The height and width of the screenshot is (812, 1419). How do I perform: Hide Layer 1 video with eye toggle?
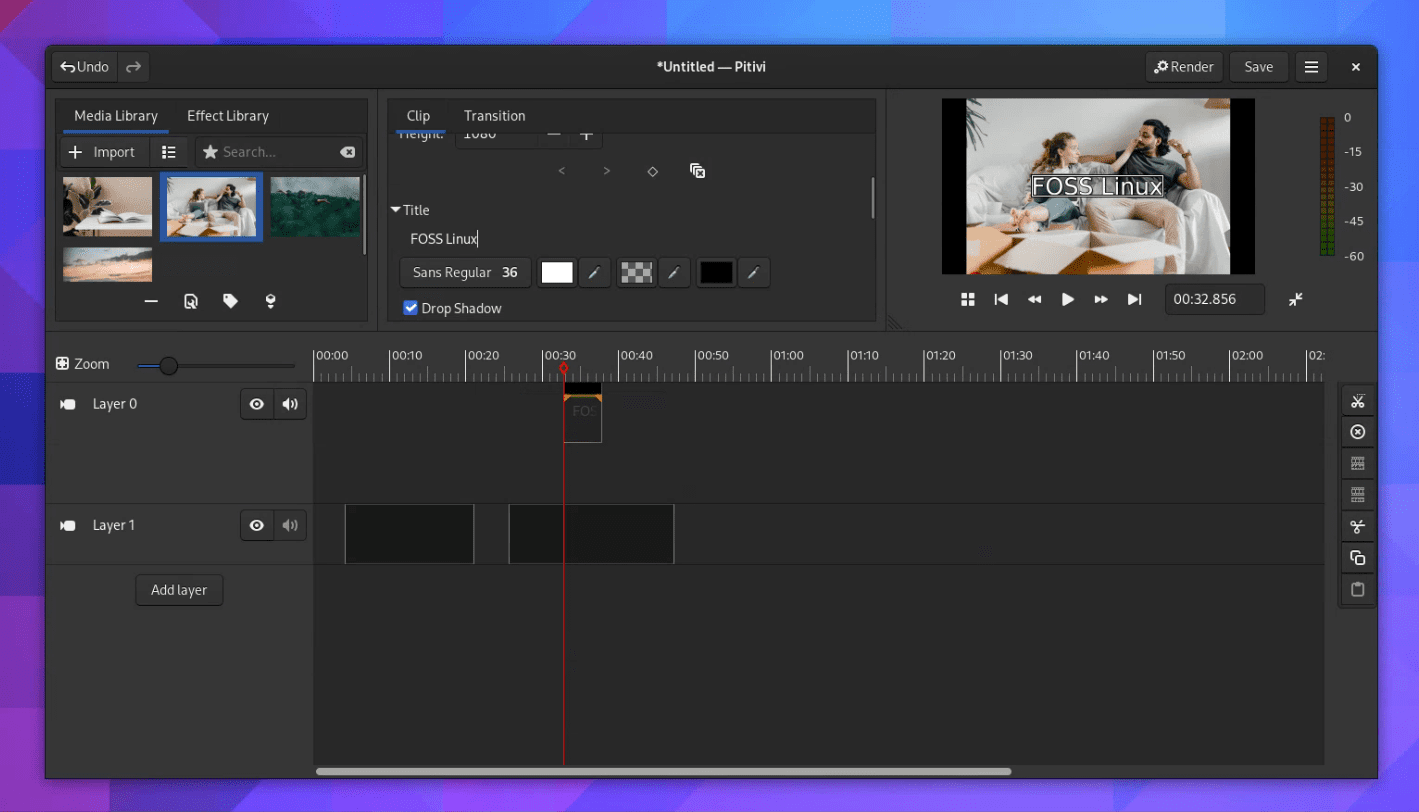click(257, 525)
